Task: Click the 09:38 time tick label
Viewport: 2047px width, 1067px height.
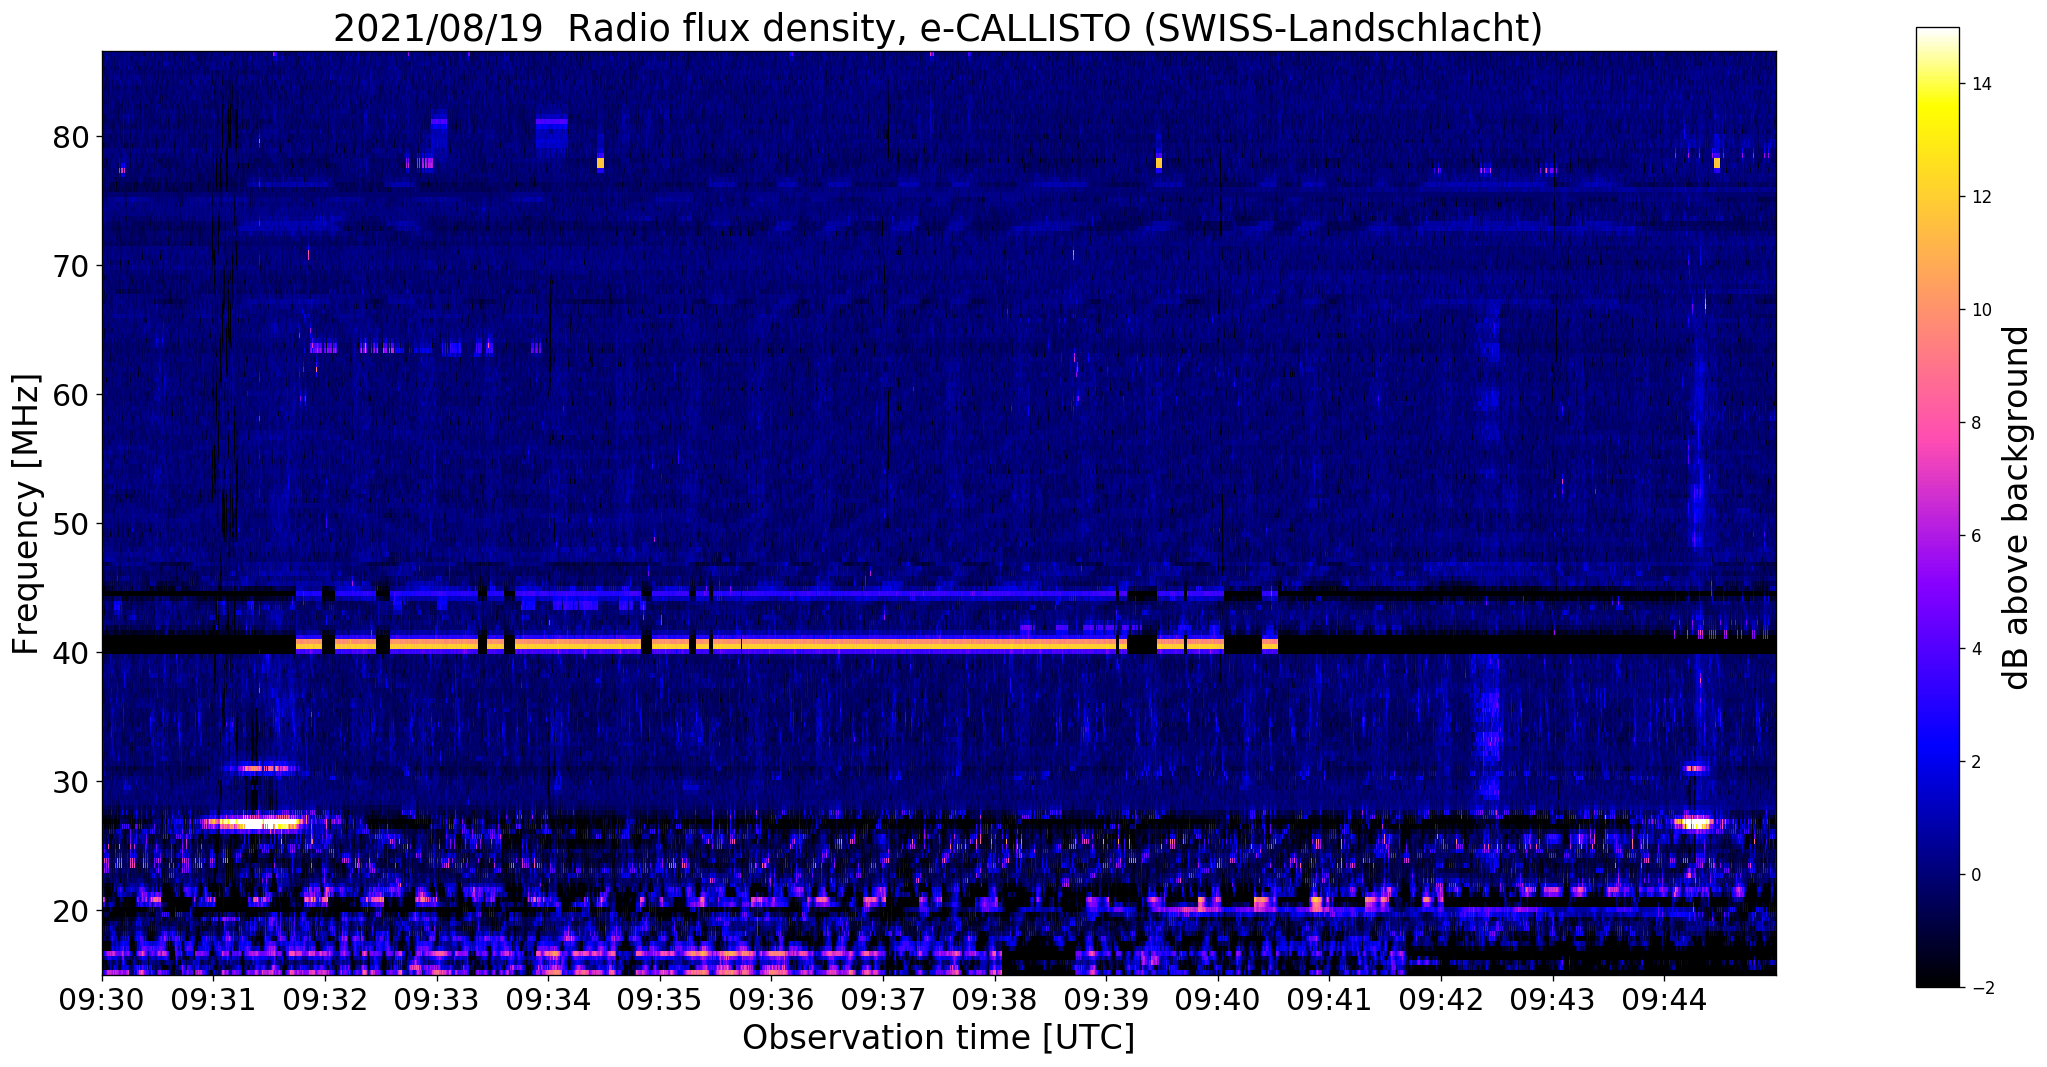Action: 995,998
